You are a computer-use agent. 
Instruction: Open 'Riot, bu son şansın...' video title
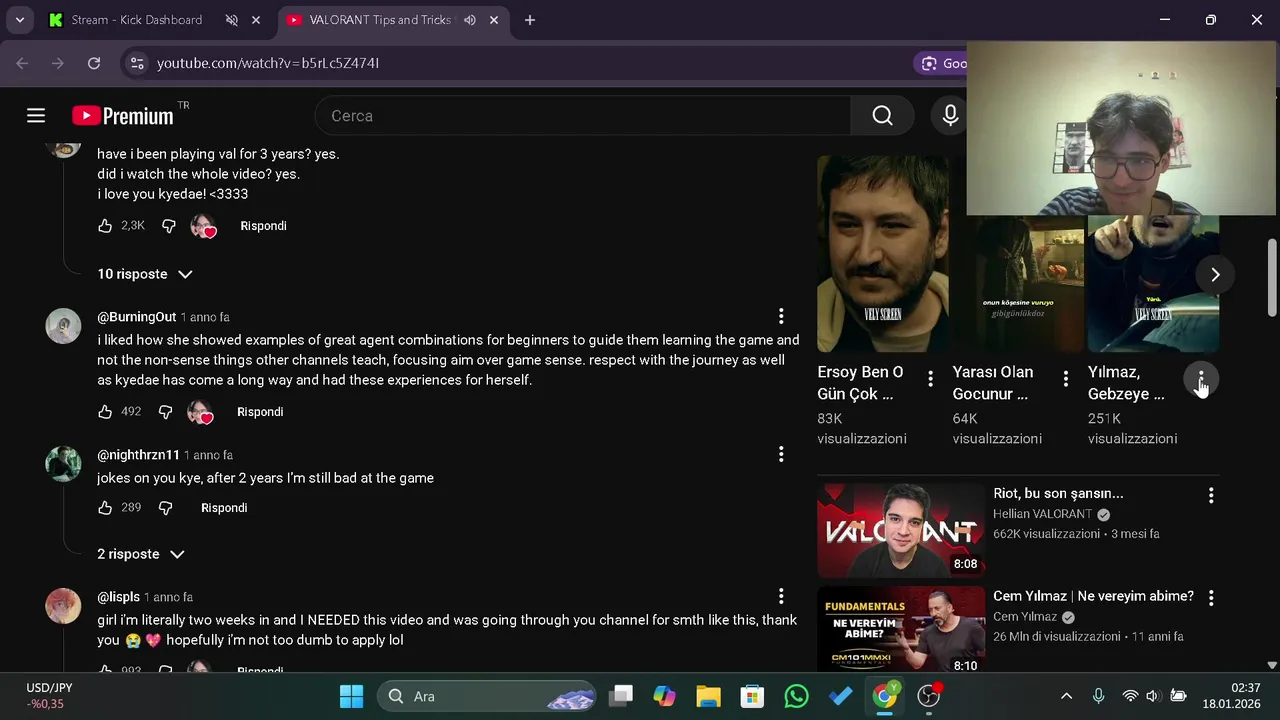(1058, 493)
